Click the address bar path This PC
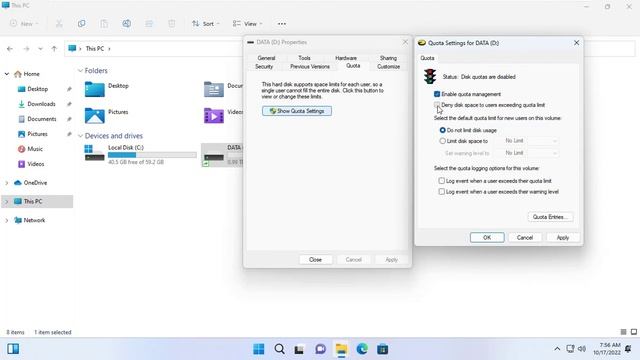Image resolution: width=640 pixels, height=360 pixels. click(x=95, y=49)
